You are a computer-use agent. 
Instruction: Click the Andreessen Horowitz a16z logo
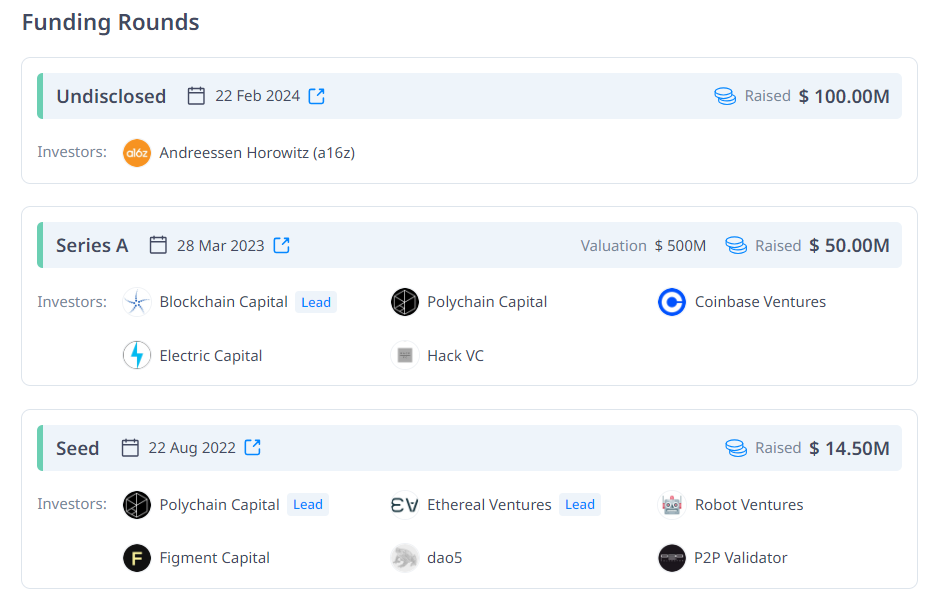pyautogui.click(x=137, y=153)
